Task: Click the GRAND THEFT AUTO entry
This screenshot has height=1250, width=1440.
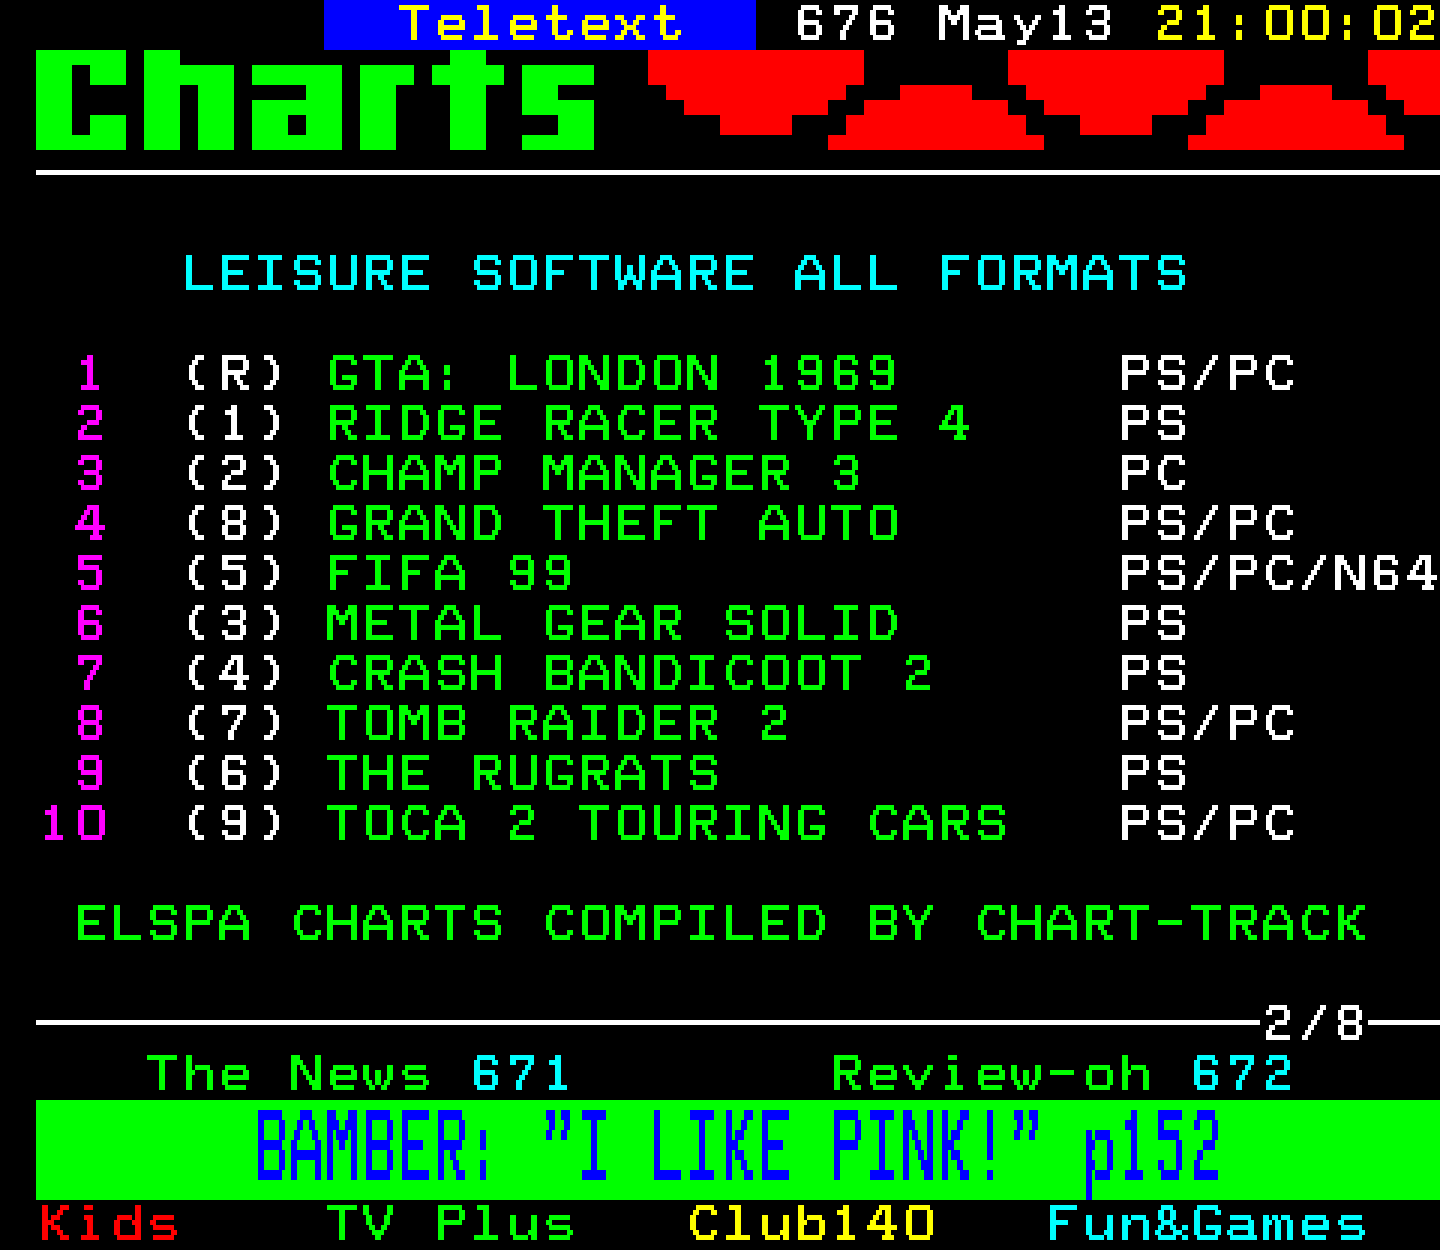Action: [612, 523]
